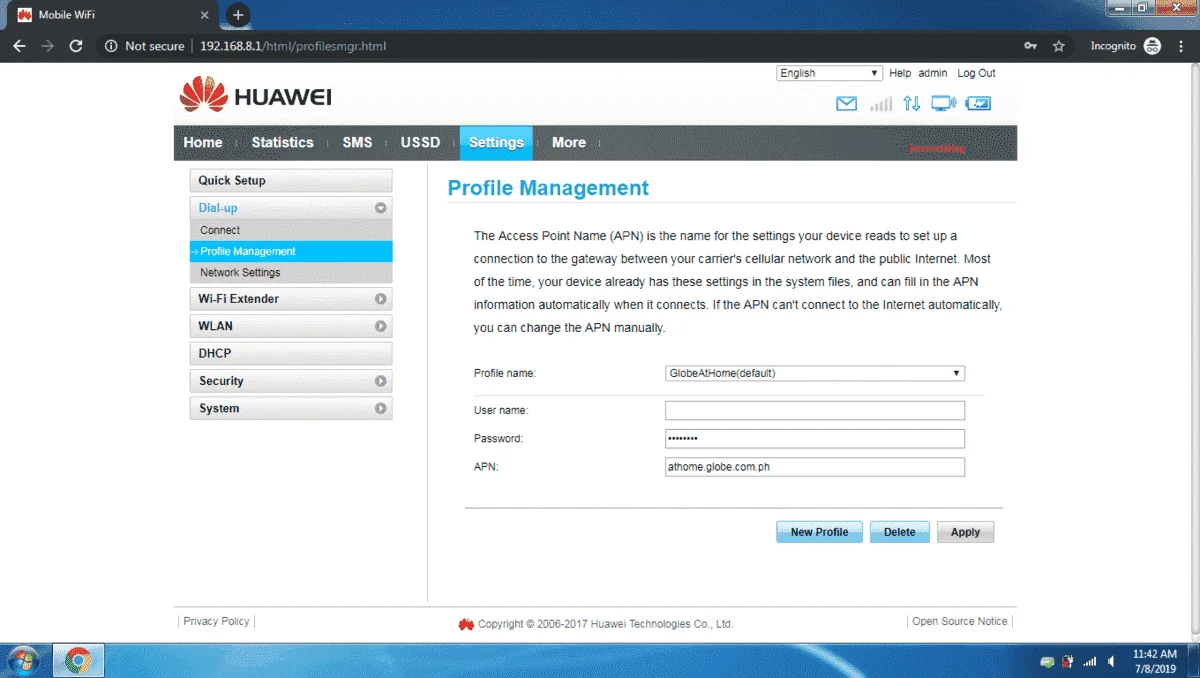This screenshot has width=1200, height=678.
Task: Open the Open Source Notice link
Action: click(960, 621)
